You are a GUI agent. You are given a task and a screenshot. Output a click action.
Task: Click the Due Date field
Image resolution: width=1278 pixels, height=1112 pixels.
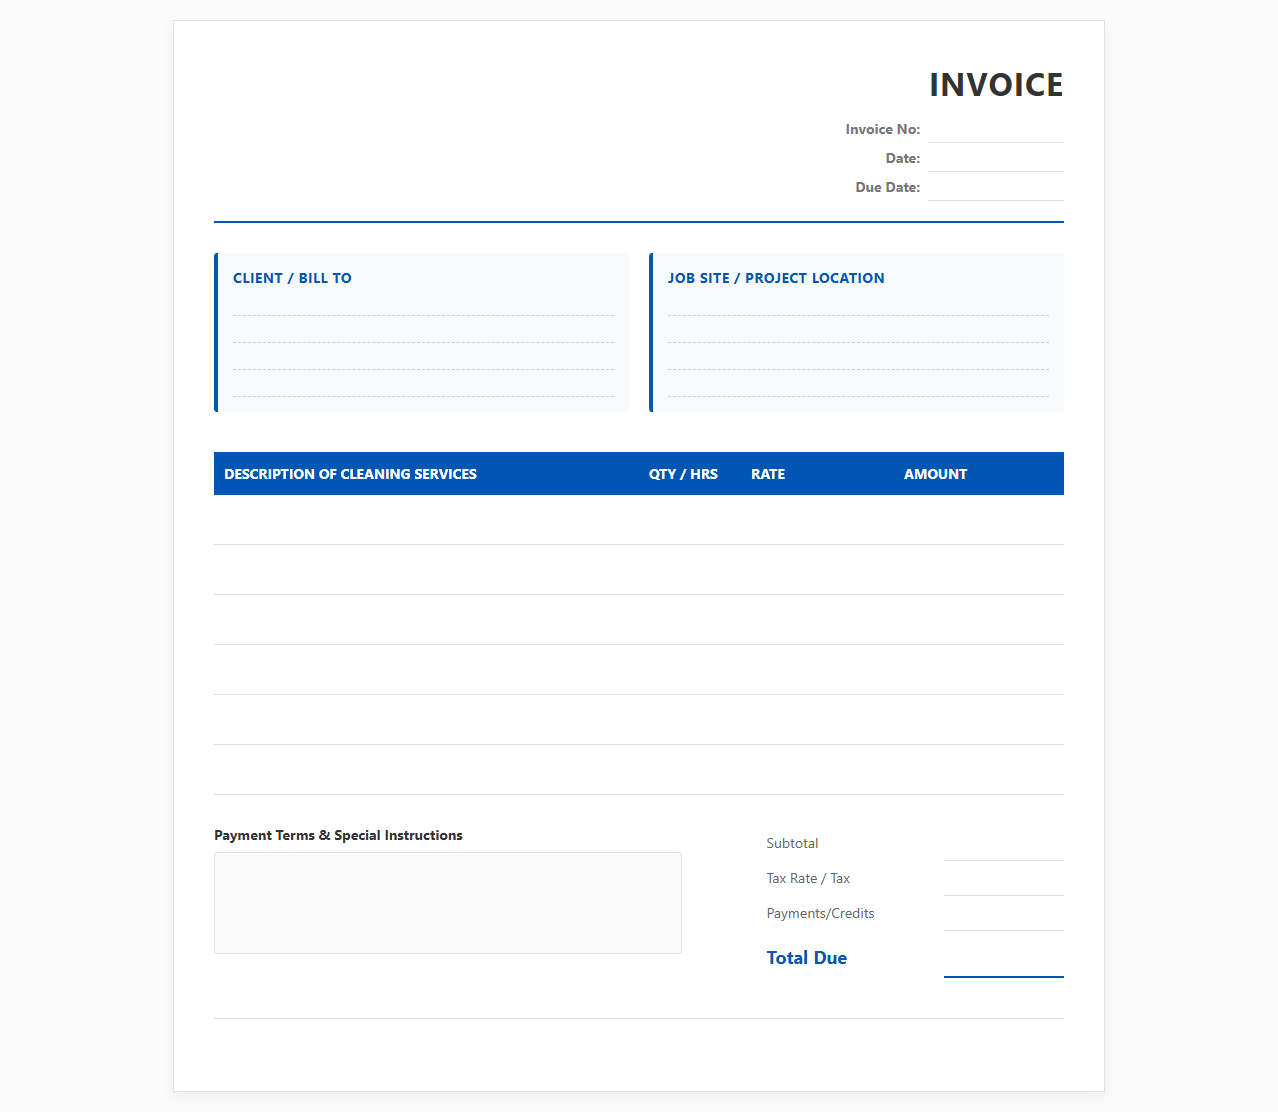pos(995,188)
